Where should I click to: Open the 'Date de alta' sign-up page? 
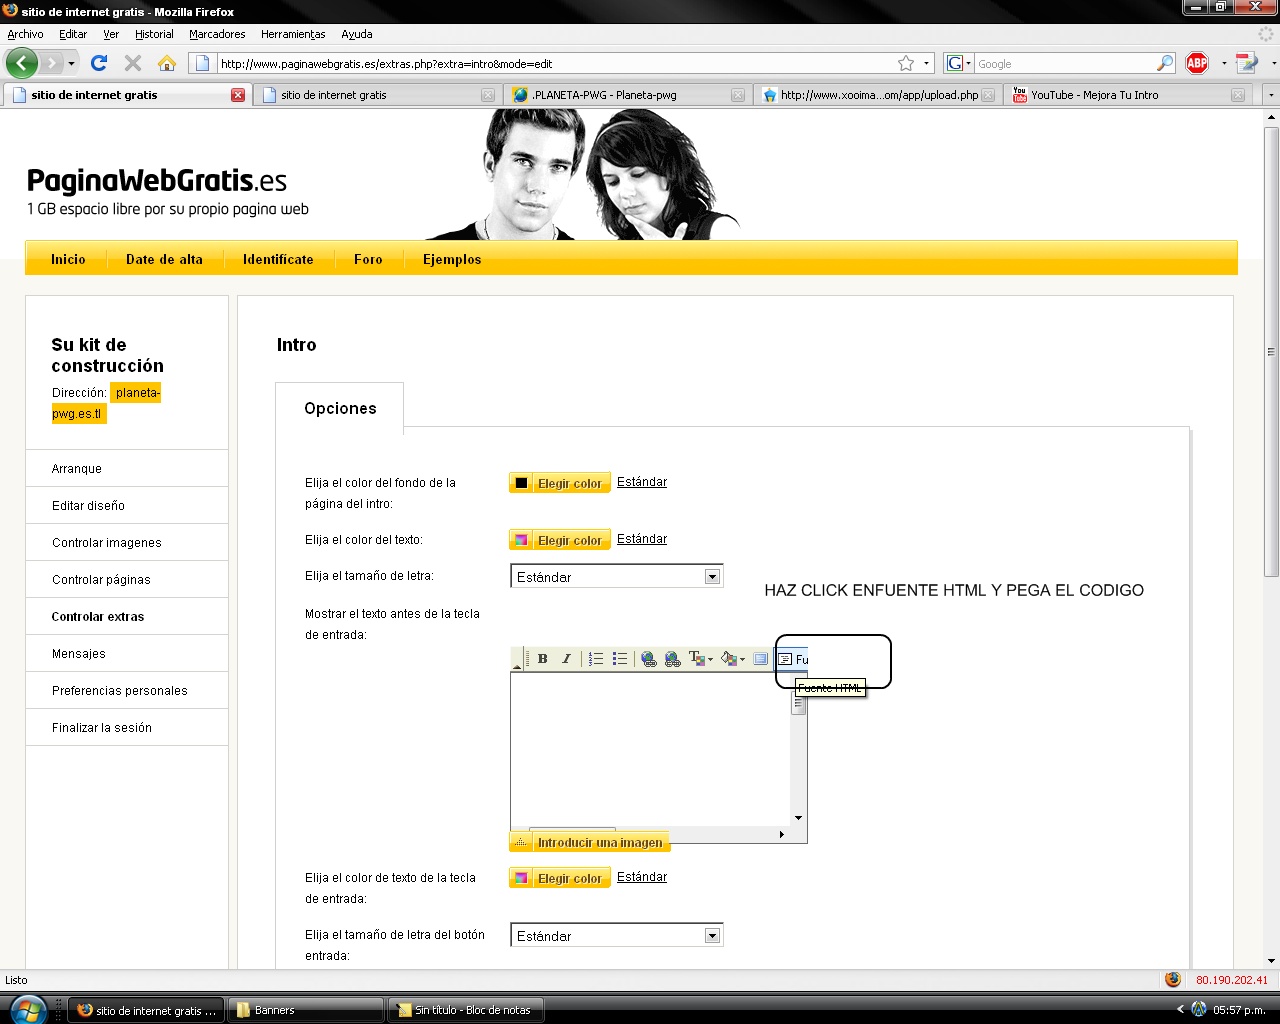point(164,259)
